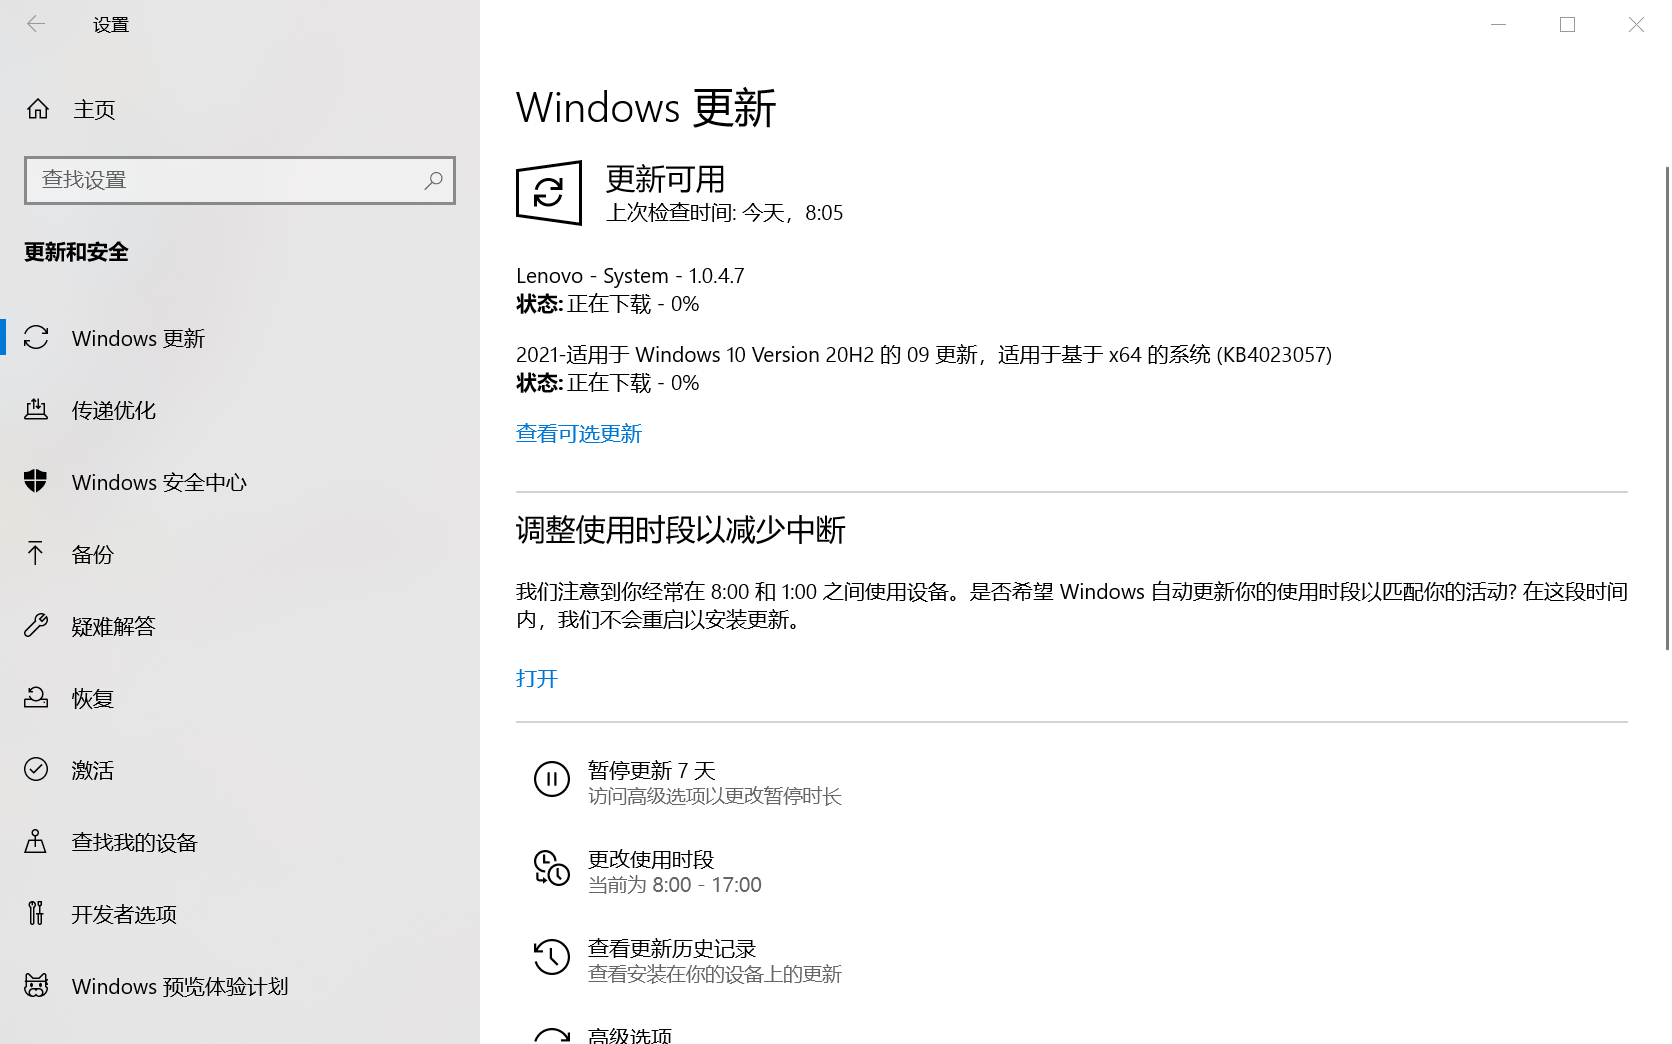Screen dimensions: 1672x1044
Task: Open Windows 预览体验计划 page
Action: coord(240,986)
